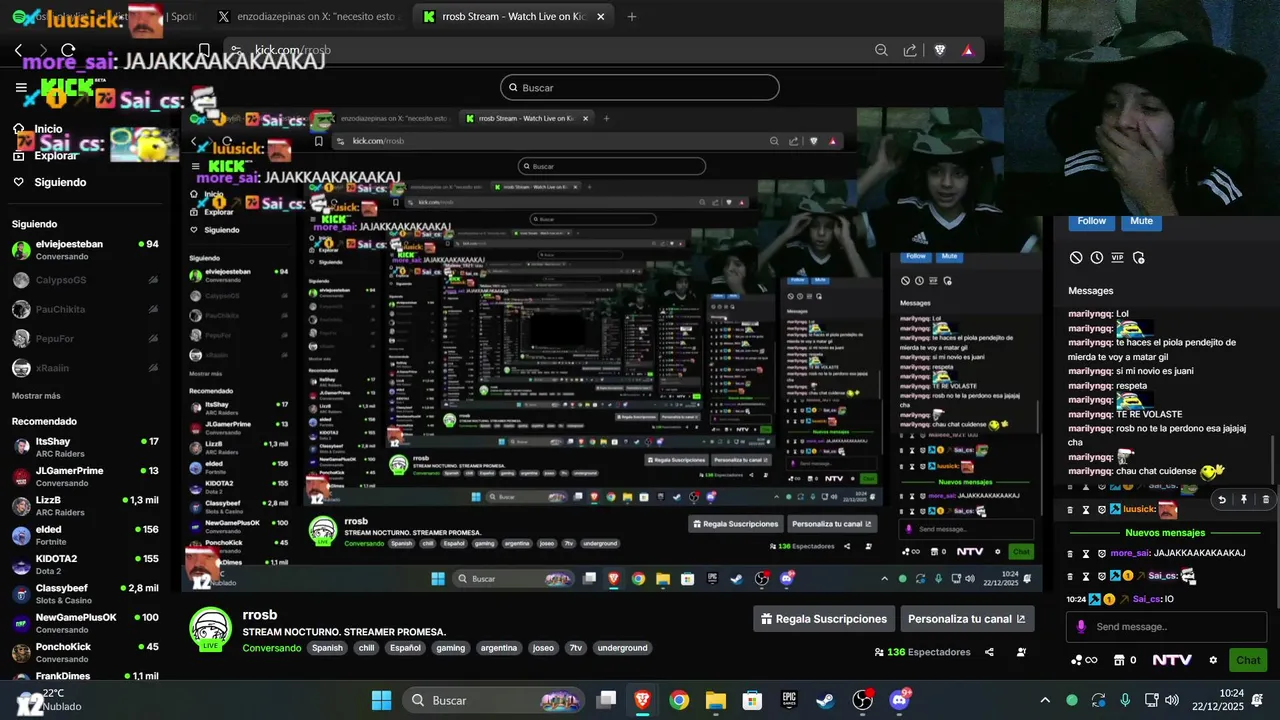
Task: Go back with the browser back arrow
Action: pos(18,50)
